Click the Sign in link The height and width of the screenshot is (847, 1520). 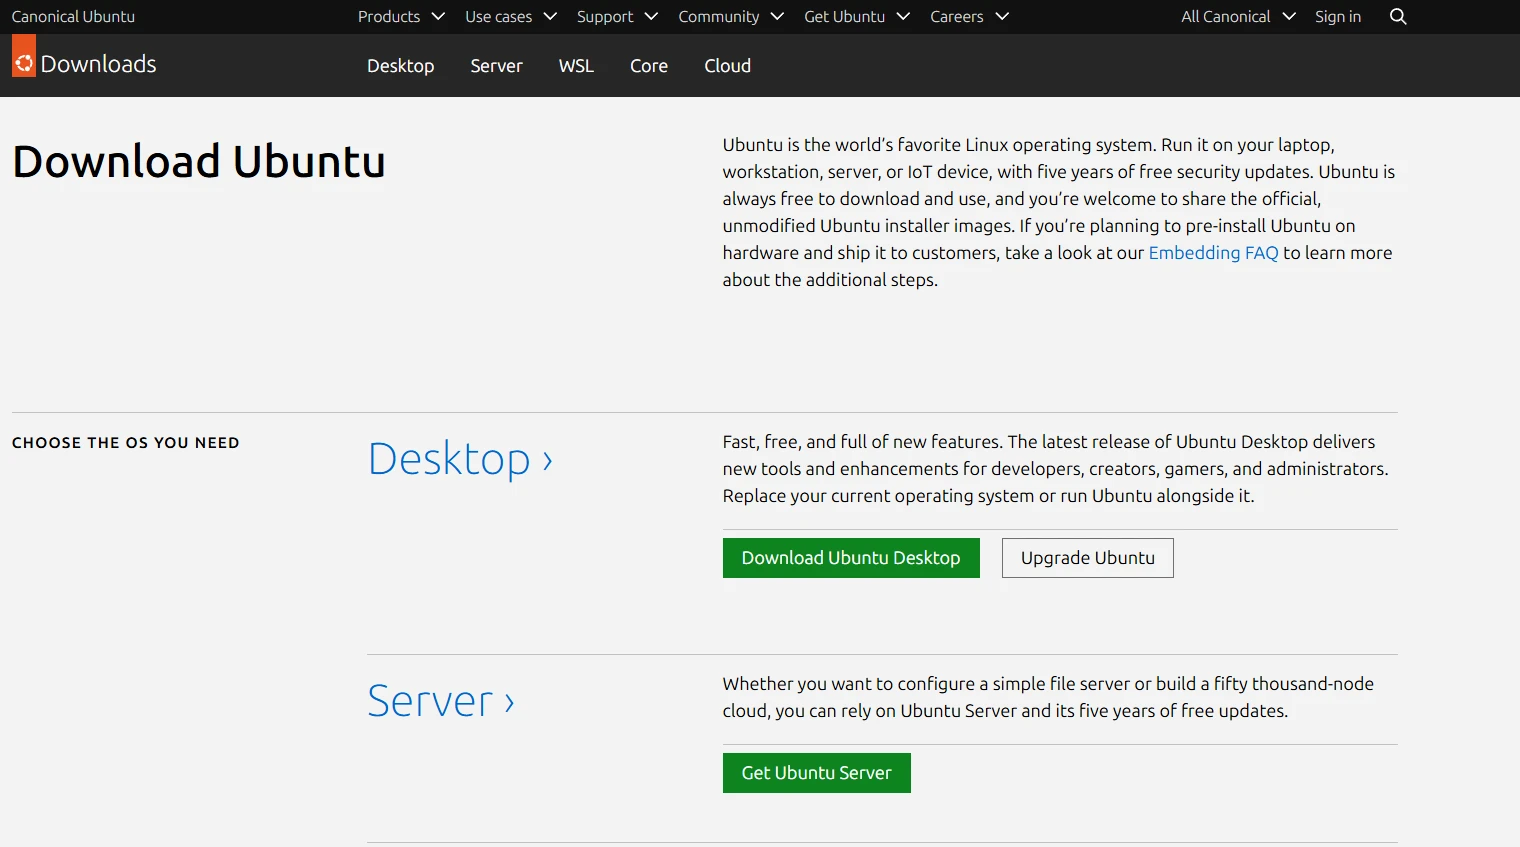point(1338,16)
